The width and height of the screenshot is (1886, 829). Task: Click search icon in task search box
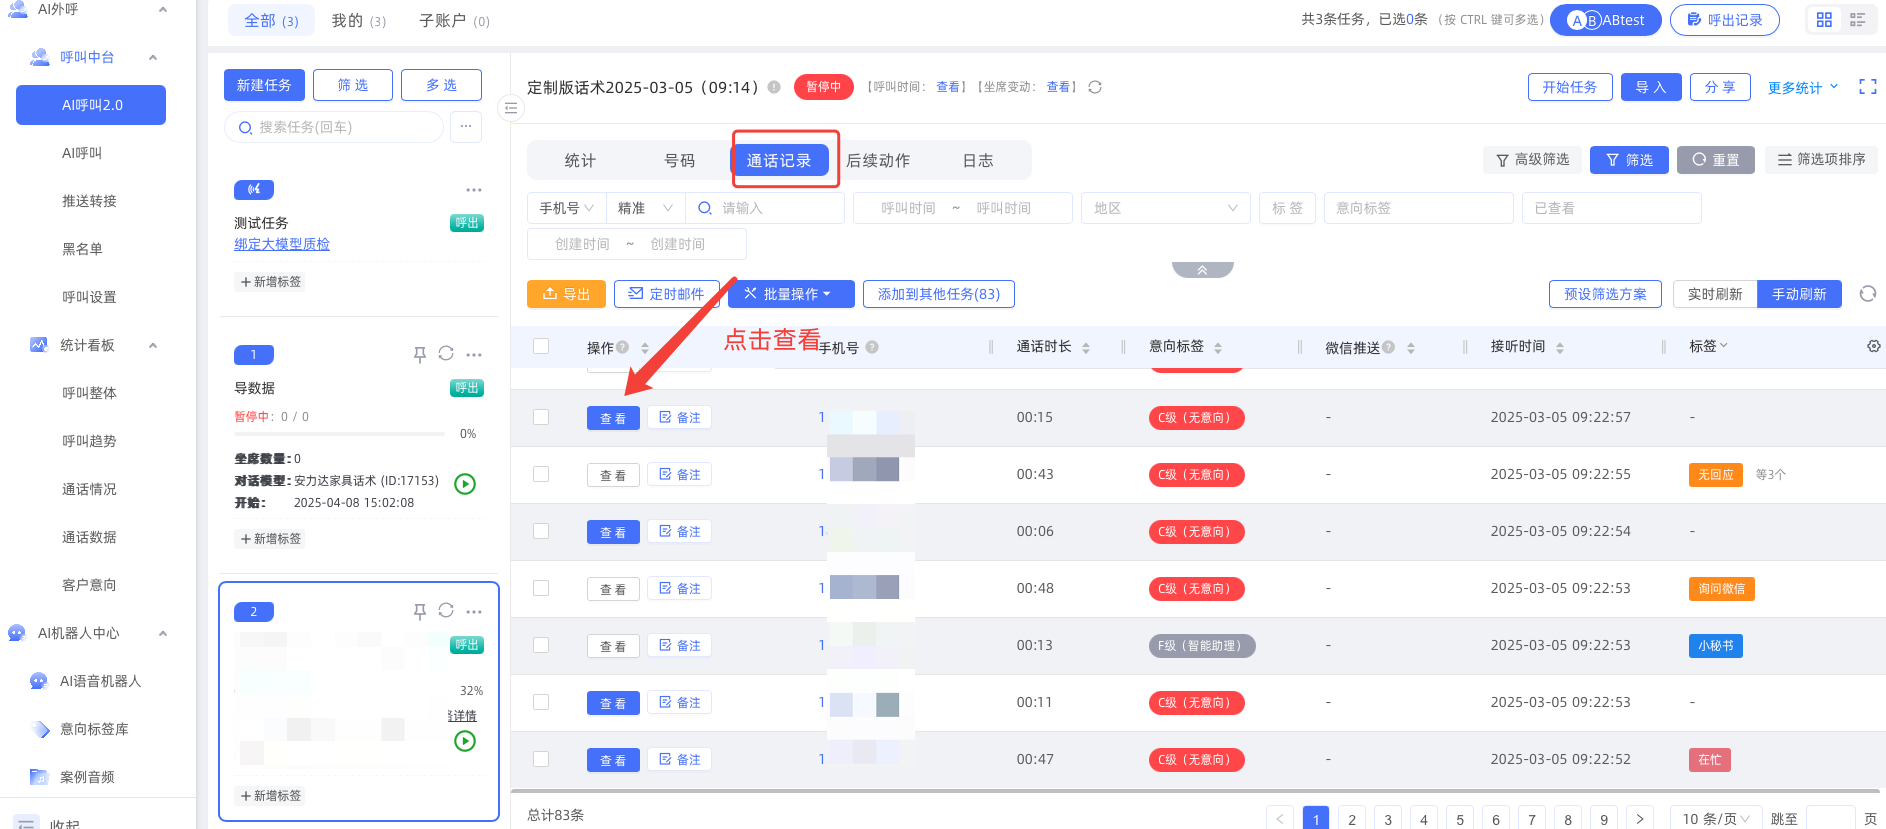point(245,128)
